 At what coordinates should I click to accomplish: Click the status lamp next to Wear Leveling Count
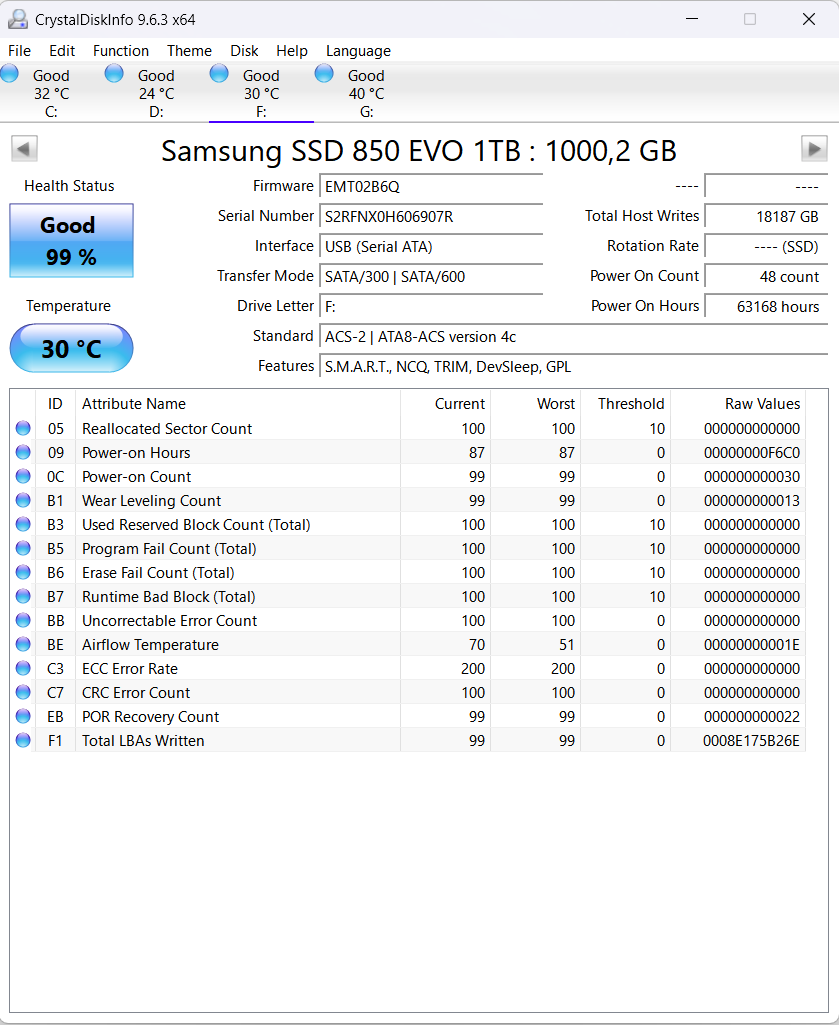(23, 500)
